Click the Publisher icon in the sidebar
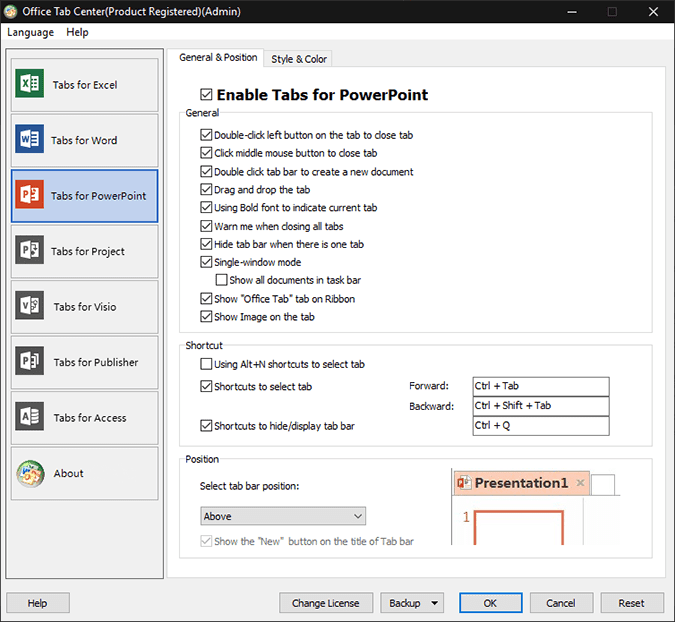Viewport: 675px width, 622px height. [x=29, y=361]
